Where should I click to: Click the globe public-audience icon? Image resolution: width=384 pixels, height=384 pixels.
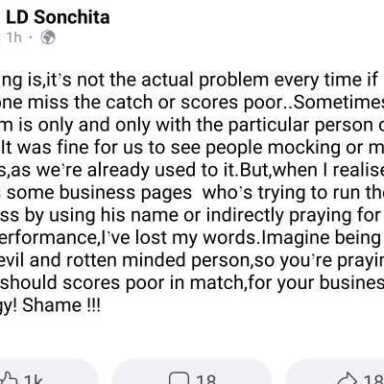48,37
